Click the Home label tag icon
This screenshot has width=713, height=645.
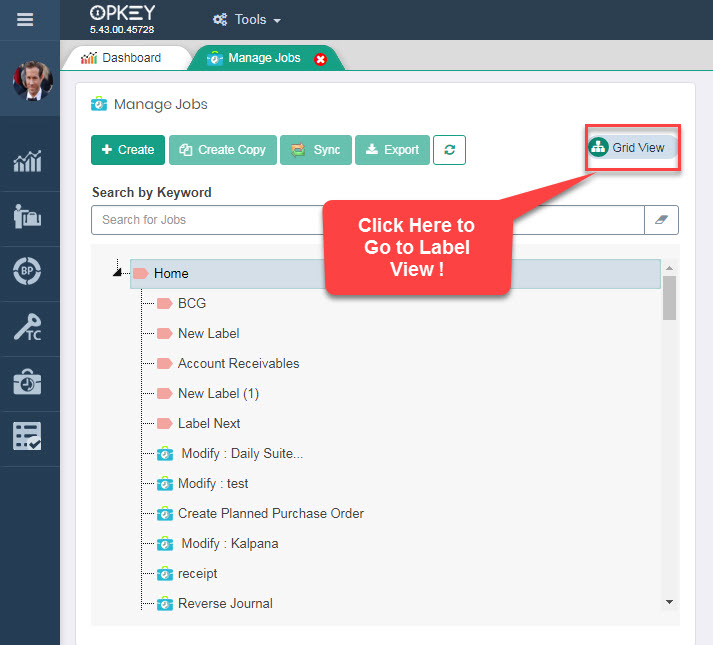click(x=141, y=273)
